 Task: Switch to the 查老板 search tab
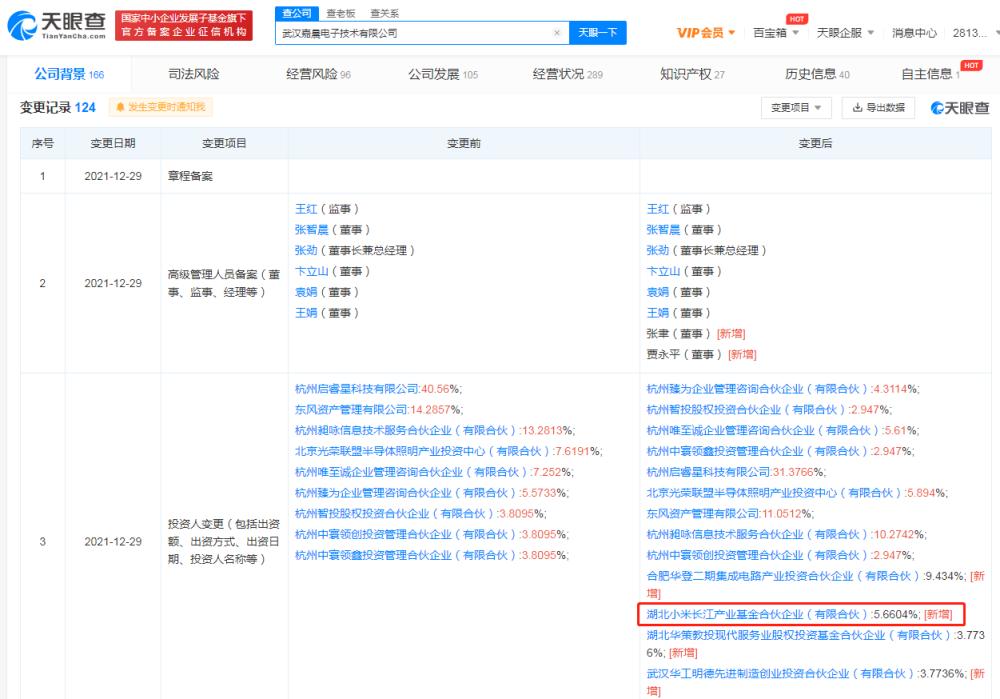click(341, 13)
